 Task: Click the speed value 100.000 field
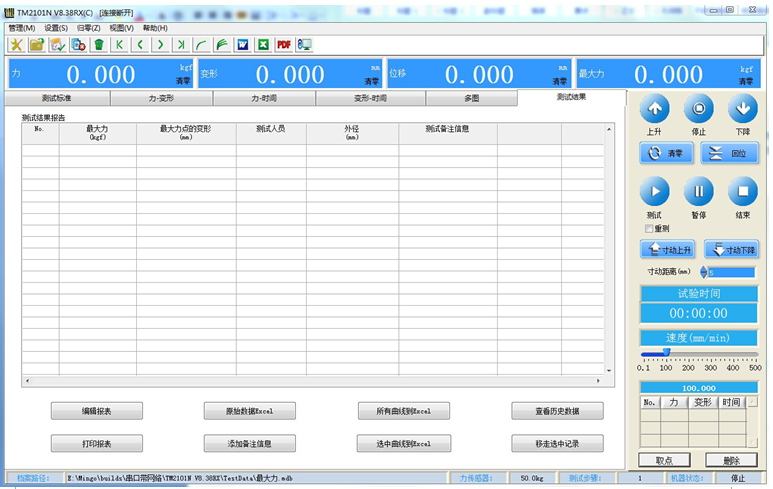(699, 388)
